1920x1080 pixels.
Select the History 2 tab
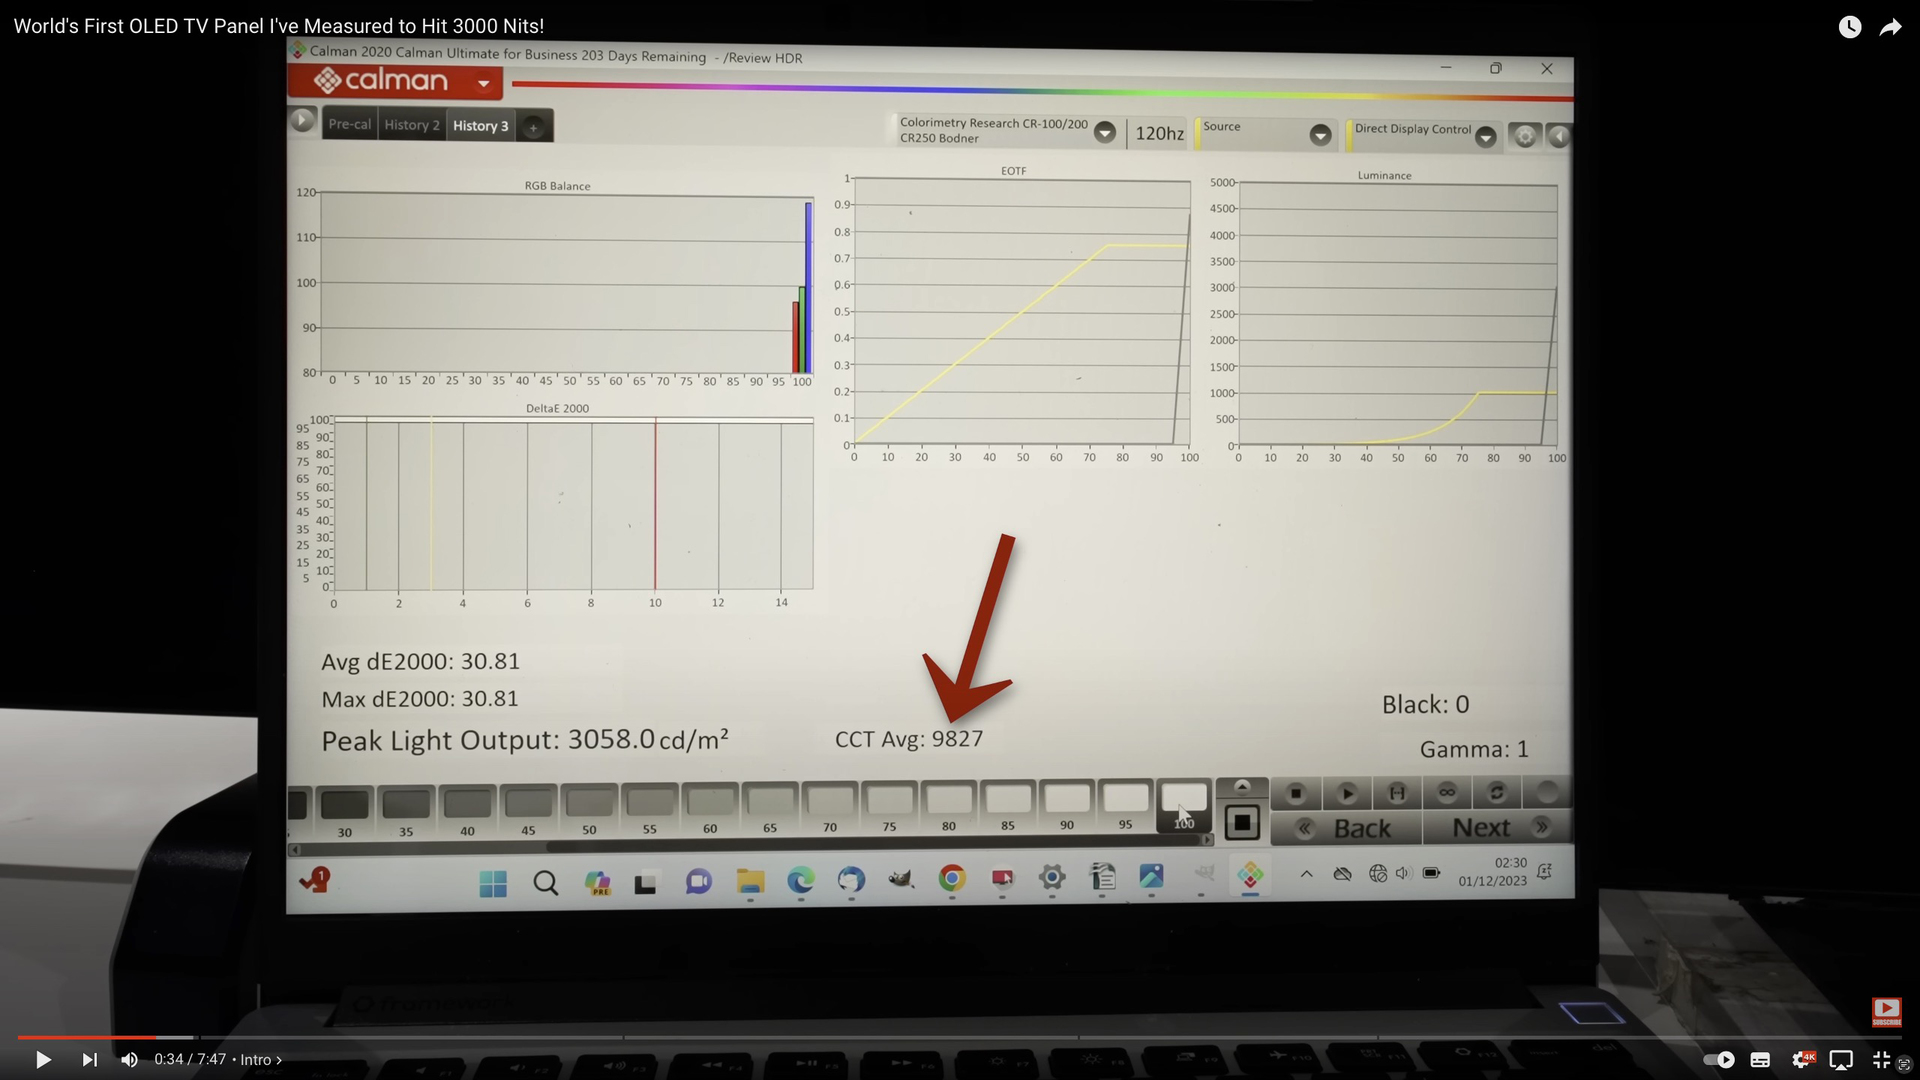[411, 125]
